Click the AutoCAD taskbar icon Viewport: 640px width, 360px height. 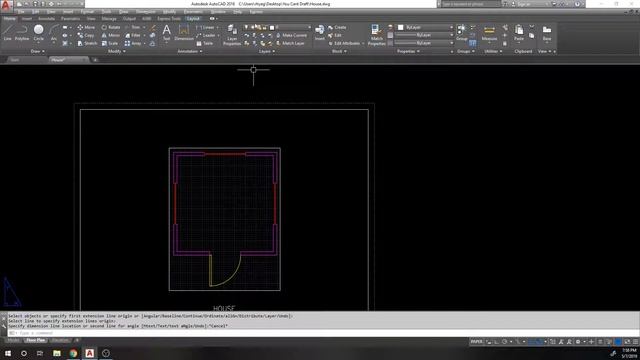click(x=89, y=353)
